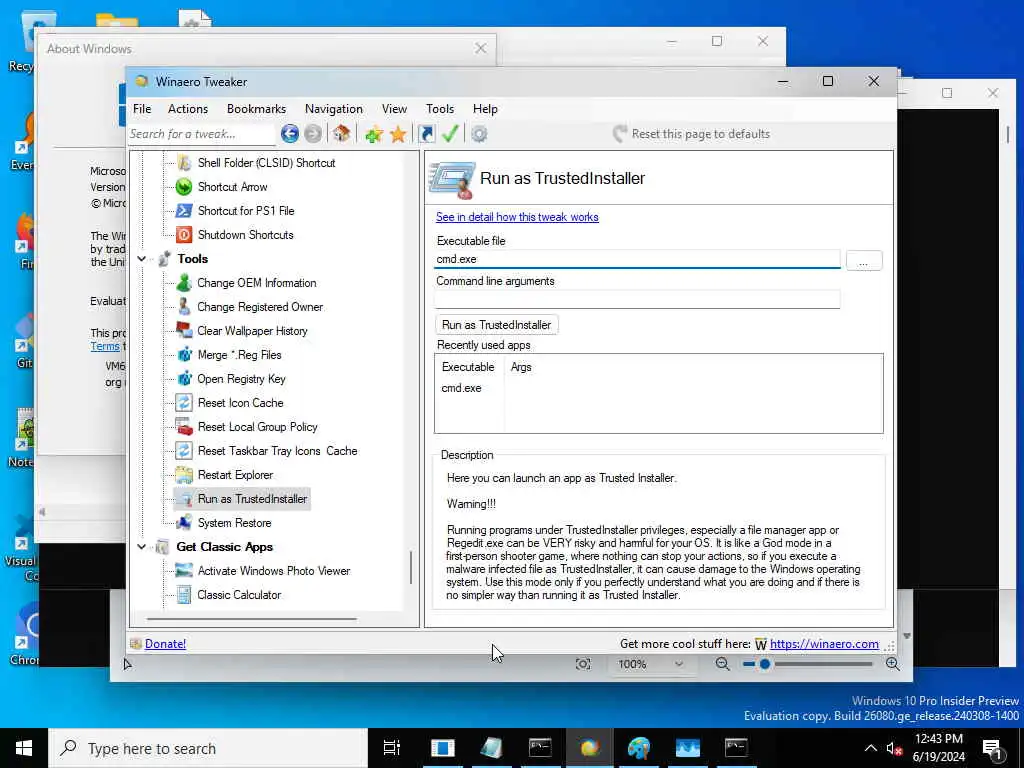Open the Bookmarks menu
This screenshot has height=768, width=1024.
(x=256, y=108)
